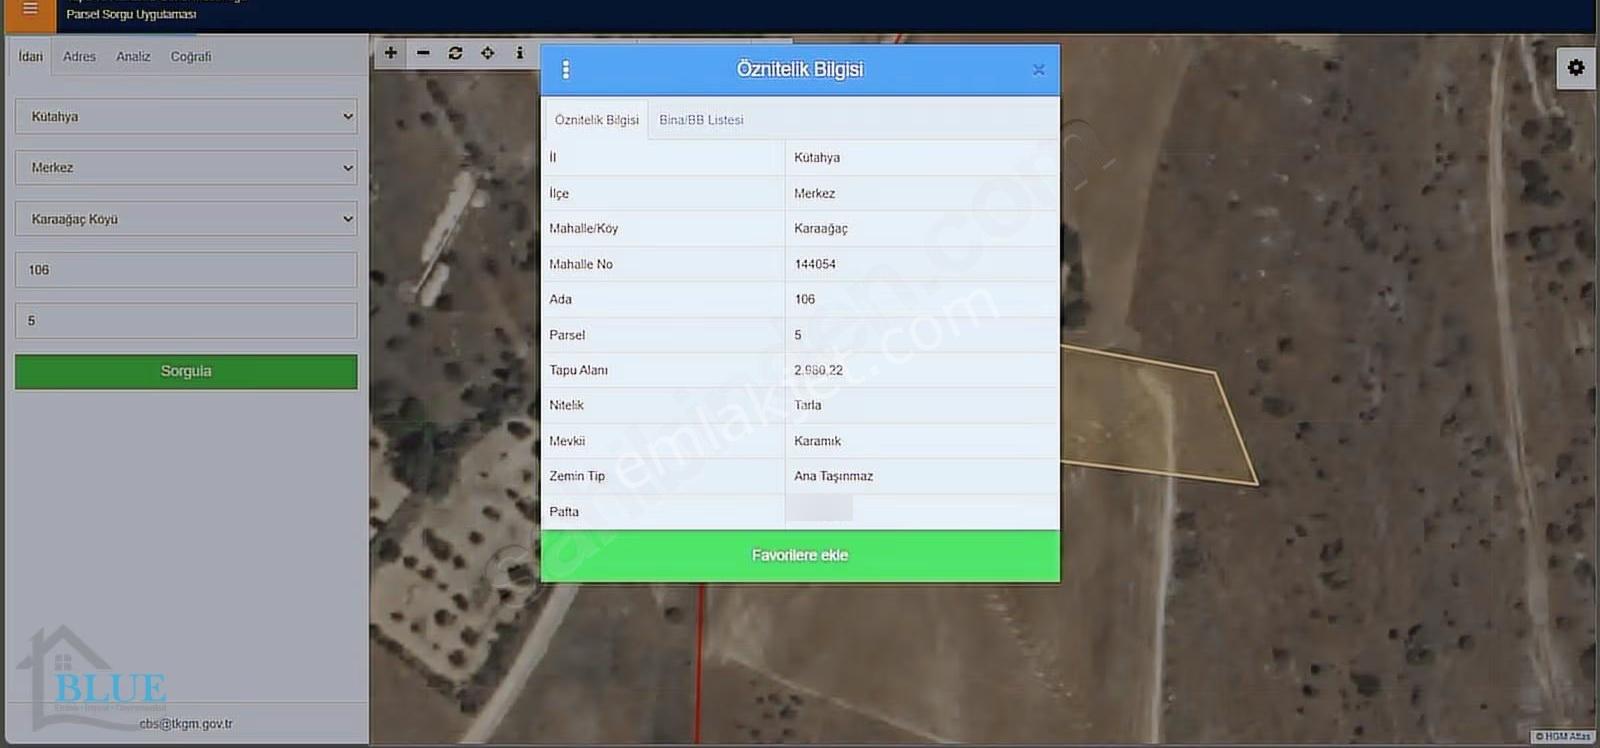Switch to the Bina/BB Listesi tab
Viewport: 1600px width, 748px height.
tap(701, 120)
